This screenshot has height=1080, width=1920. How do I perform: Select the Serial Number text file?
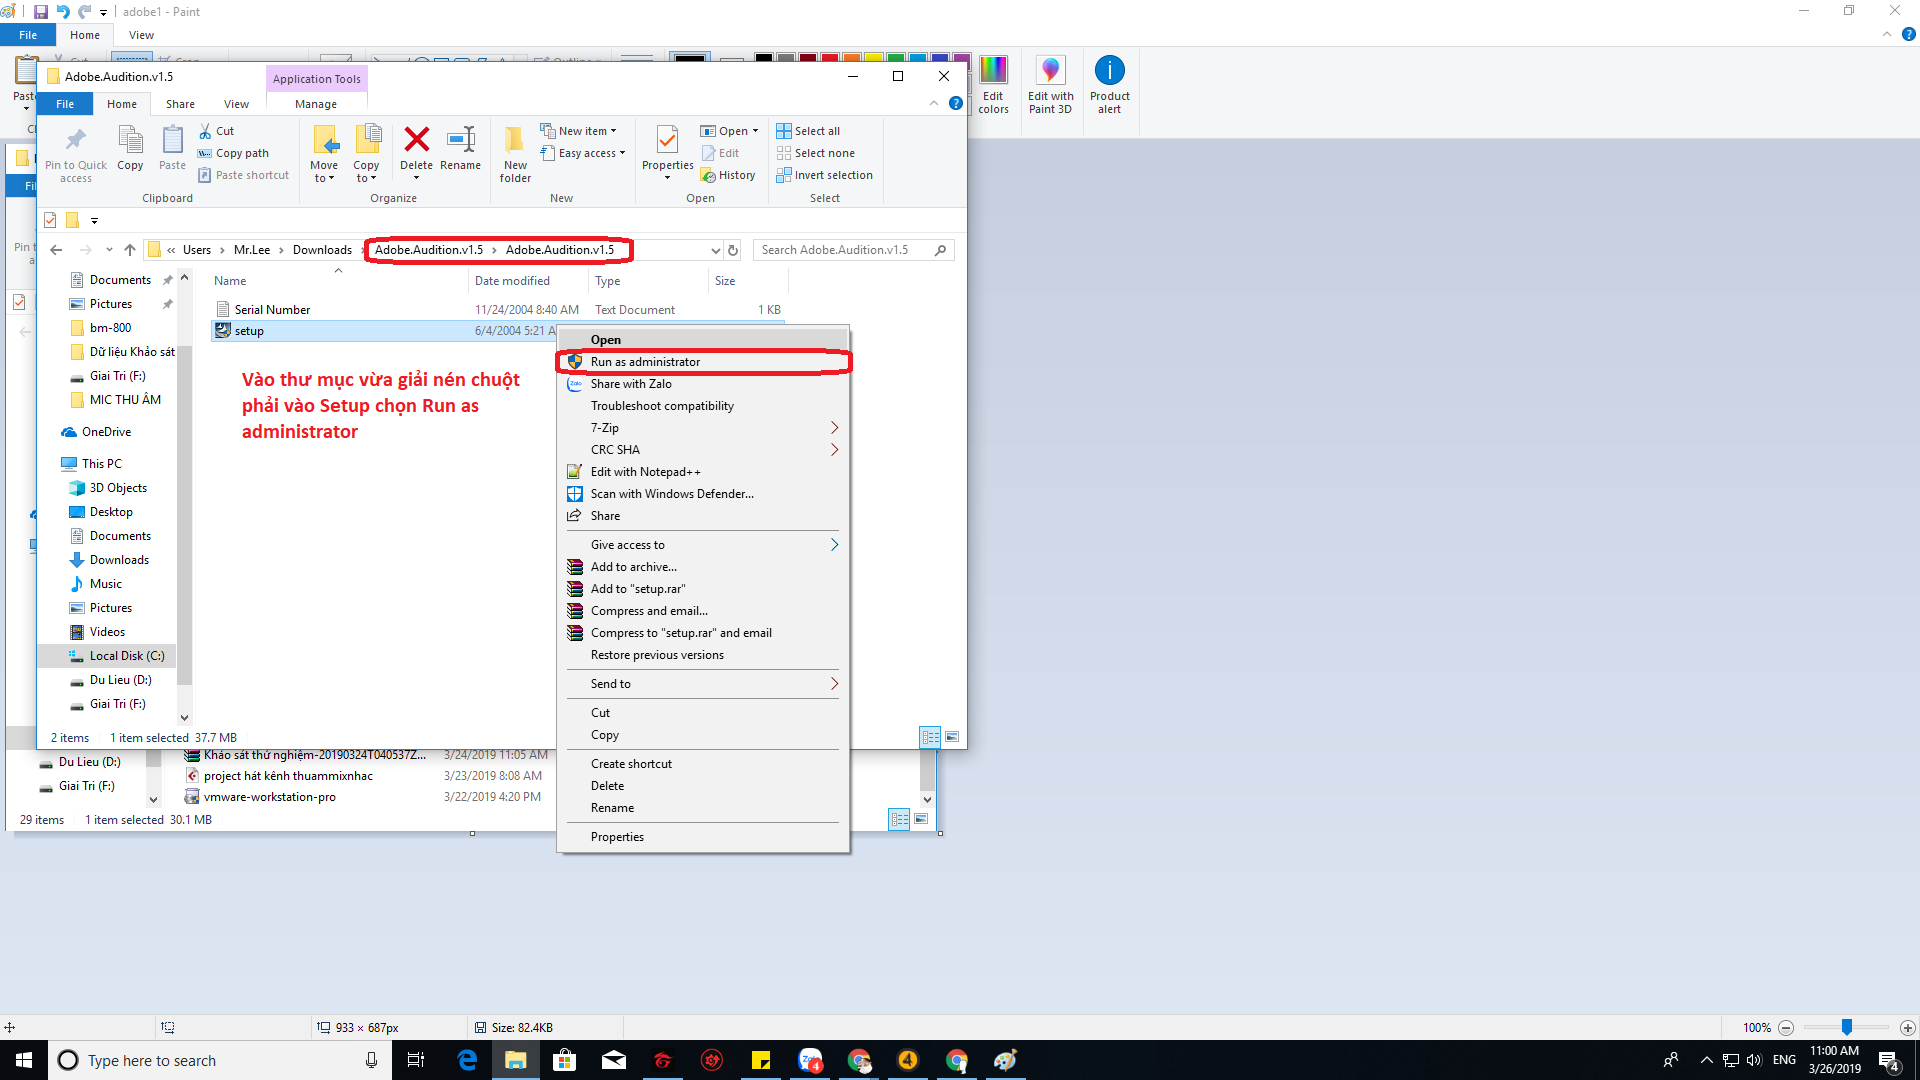point(272,310)
